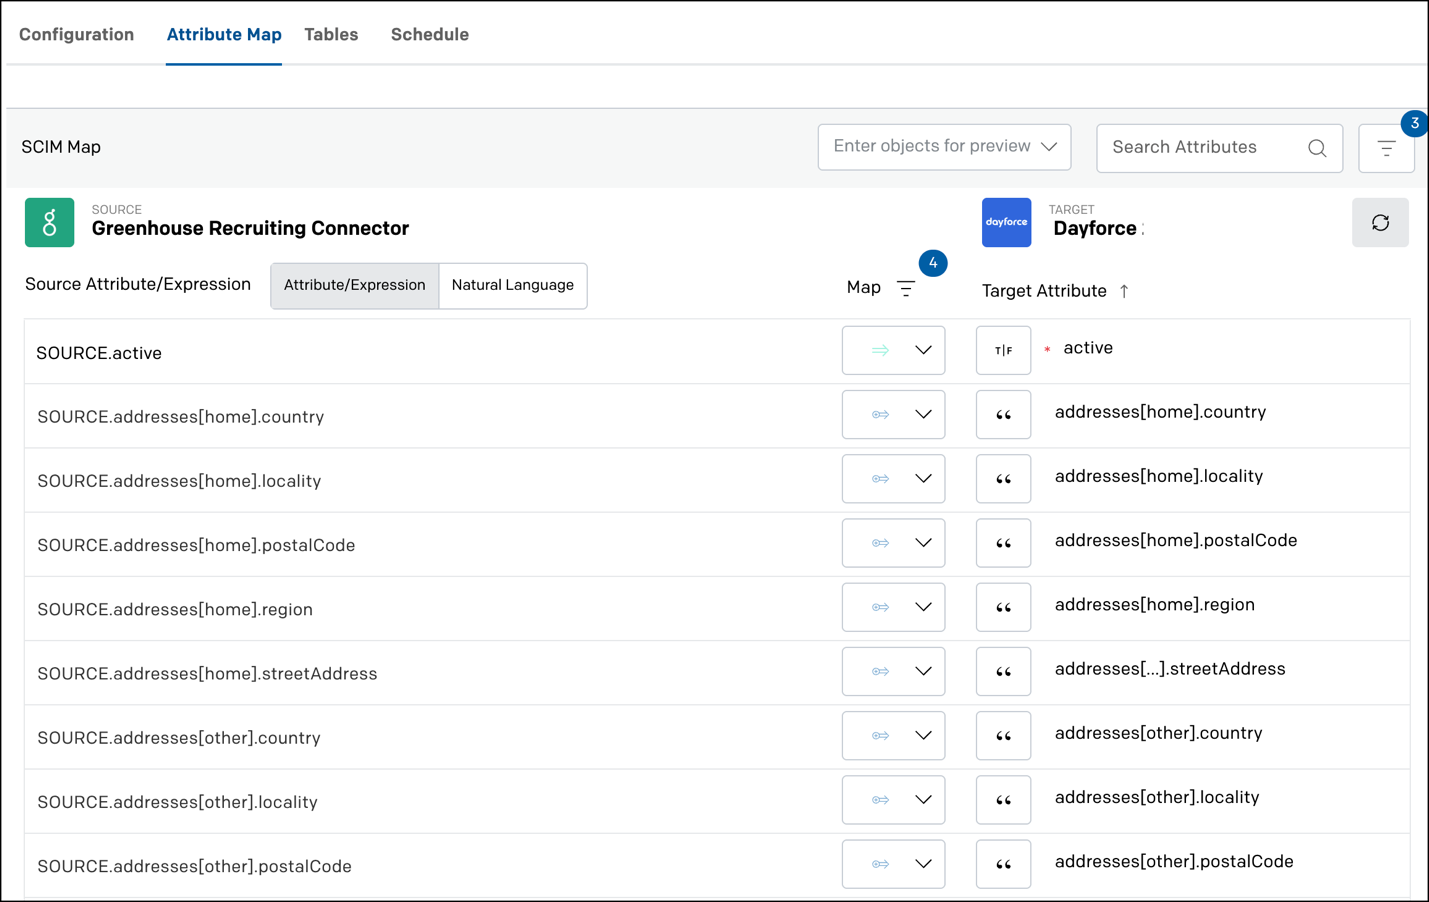Screen dimensions: 1429x902
Task: Select target attribute addresses[home].region
Action: point(1155,604)
